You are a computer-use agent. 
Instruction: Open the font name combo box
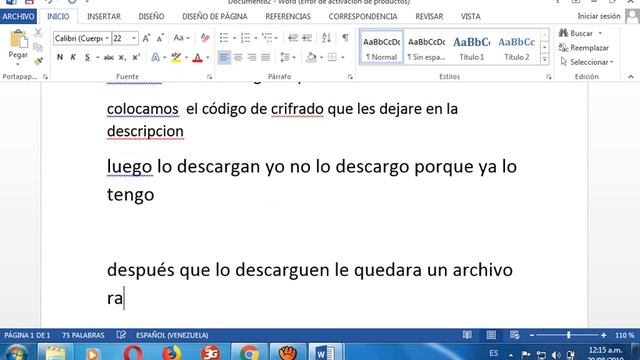tap(82, 38)
